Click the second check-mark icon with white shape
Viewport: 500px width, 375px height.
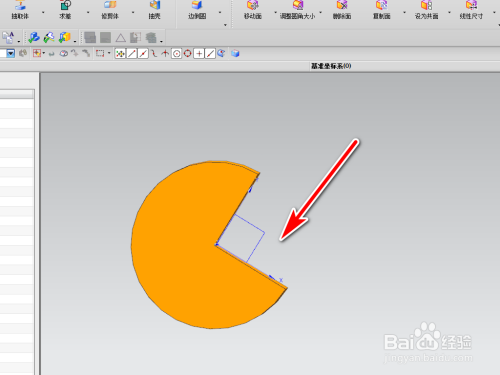pyautogui.click(x=49, y=38)
